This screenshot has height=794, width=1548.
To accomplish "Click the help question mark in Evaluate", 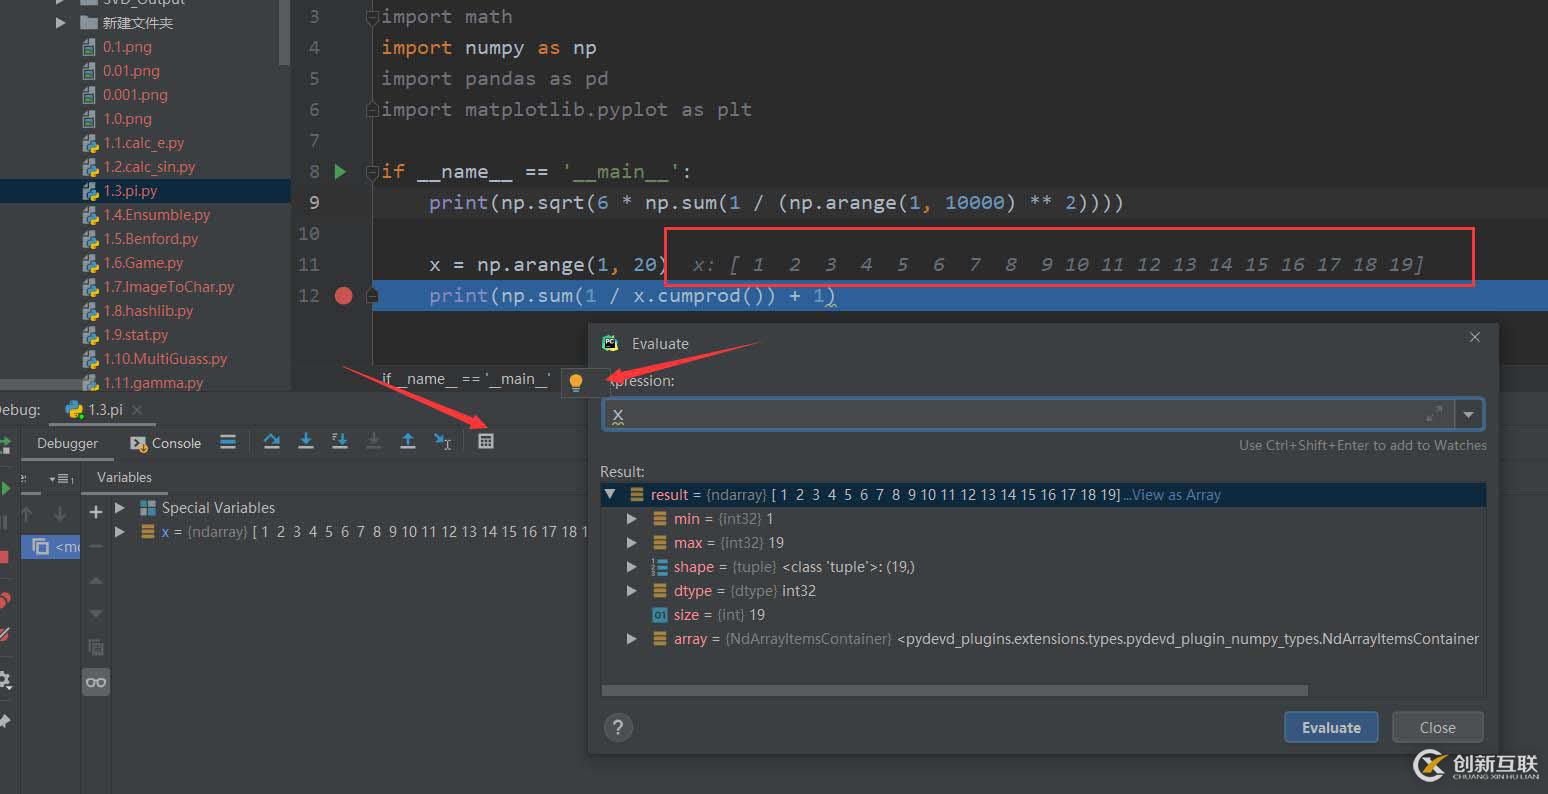I will 618,727.
